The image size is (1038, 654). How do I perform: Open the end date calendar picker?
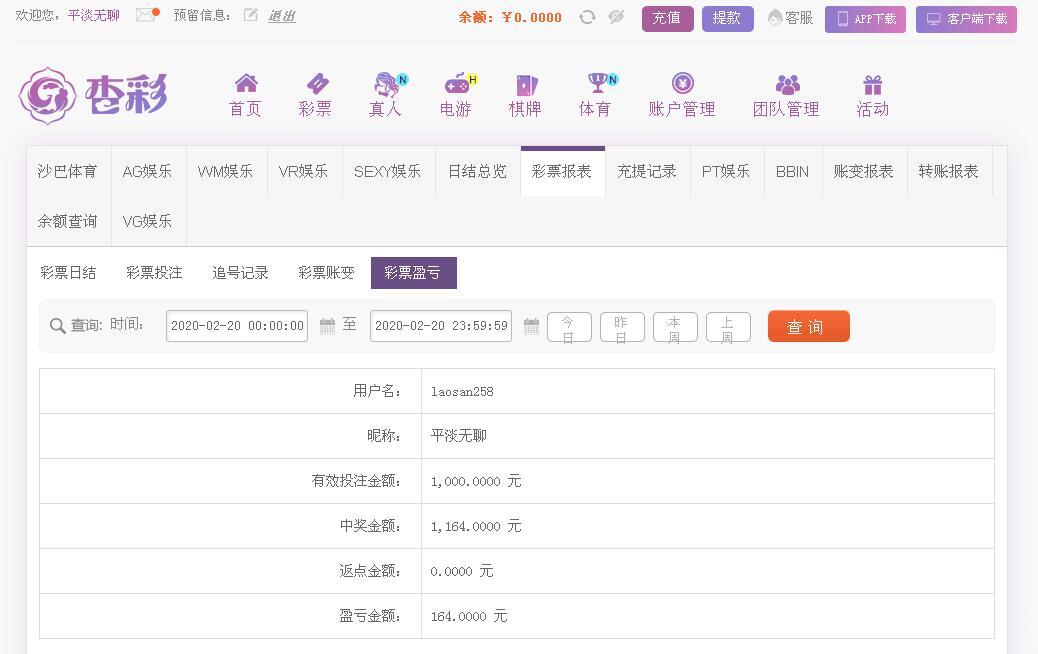point(531,326)
